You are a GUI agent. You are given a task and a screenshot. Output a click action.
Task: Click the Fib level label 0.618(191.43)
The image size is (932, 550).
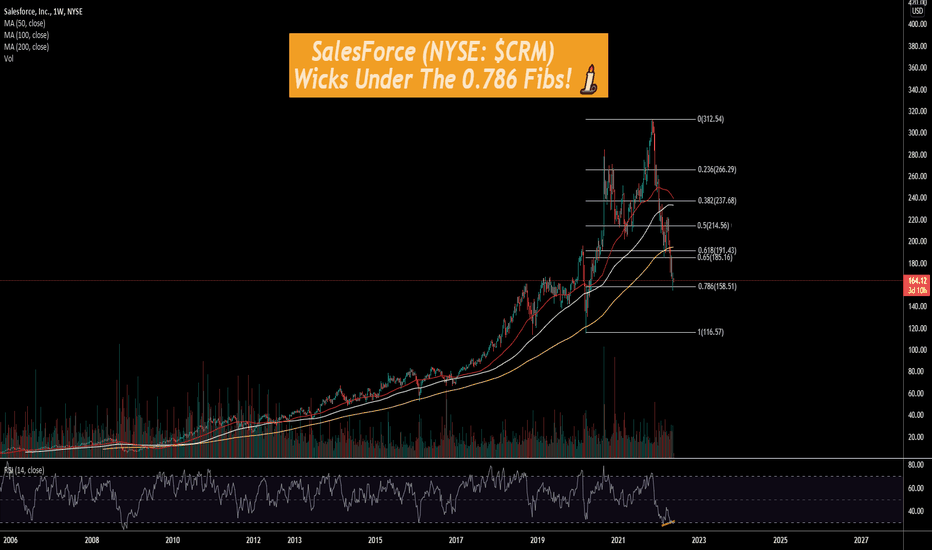[x=717, y=250]
